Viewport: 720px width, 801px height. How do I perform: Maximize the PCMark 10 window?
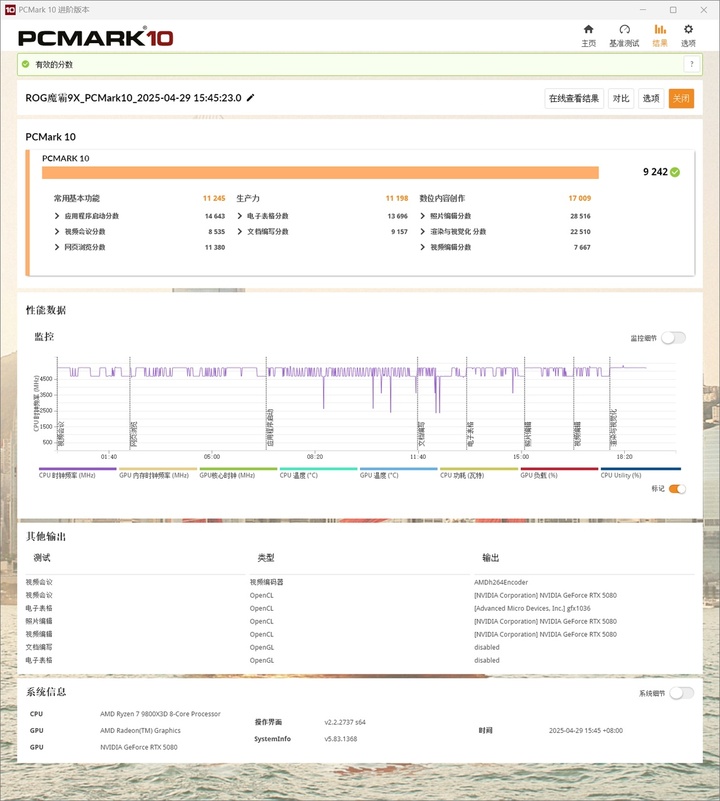(x=673, y=10)
